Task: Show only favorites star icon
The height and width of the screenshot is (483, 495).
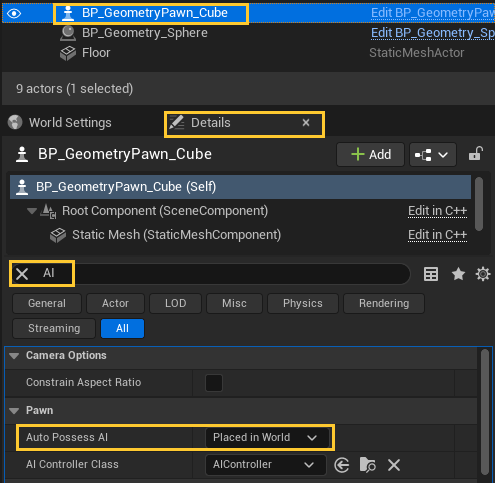Action: (x=458, y=274)
